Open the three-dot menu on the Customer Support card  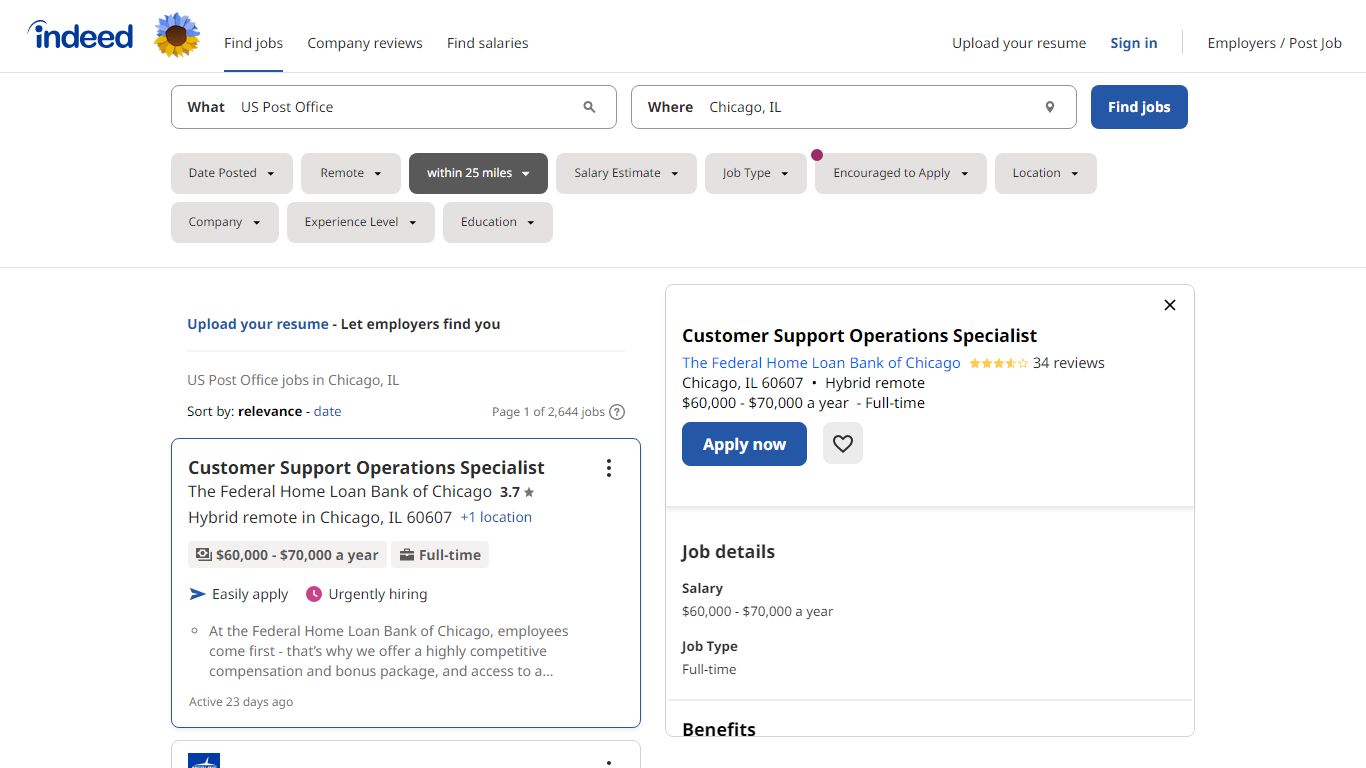608,468
